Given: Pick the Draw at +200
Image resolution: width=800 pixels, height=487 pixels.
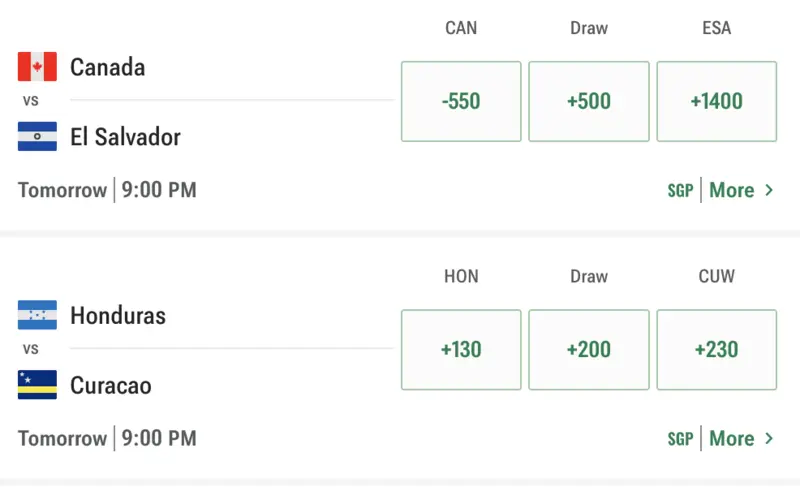Looking at the screenshot, I should [x=588, y=349].
